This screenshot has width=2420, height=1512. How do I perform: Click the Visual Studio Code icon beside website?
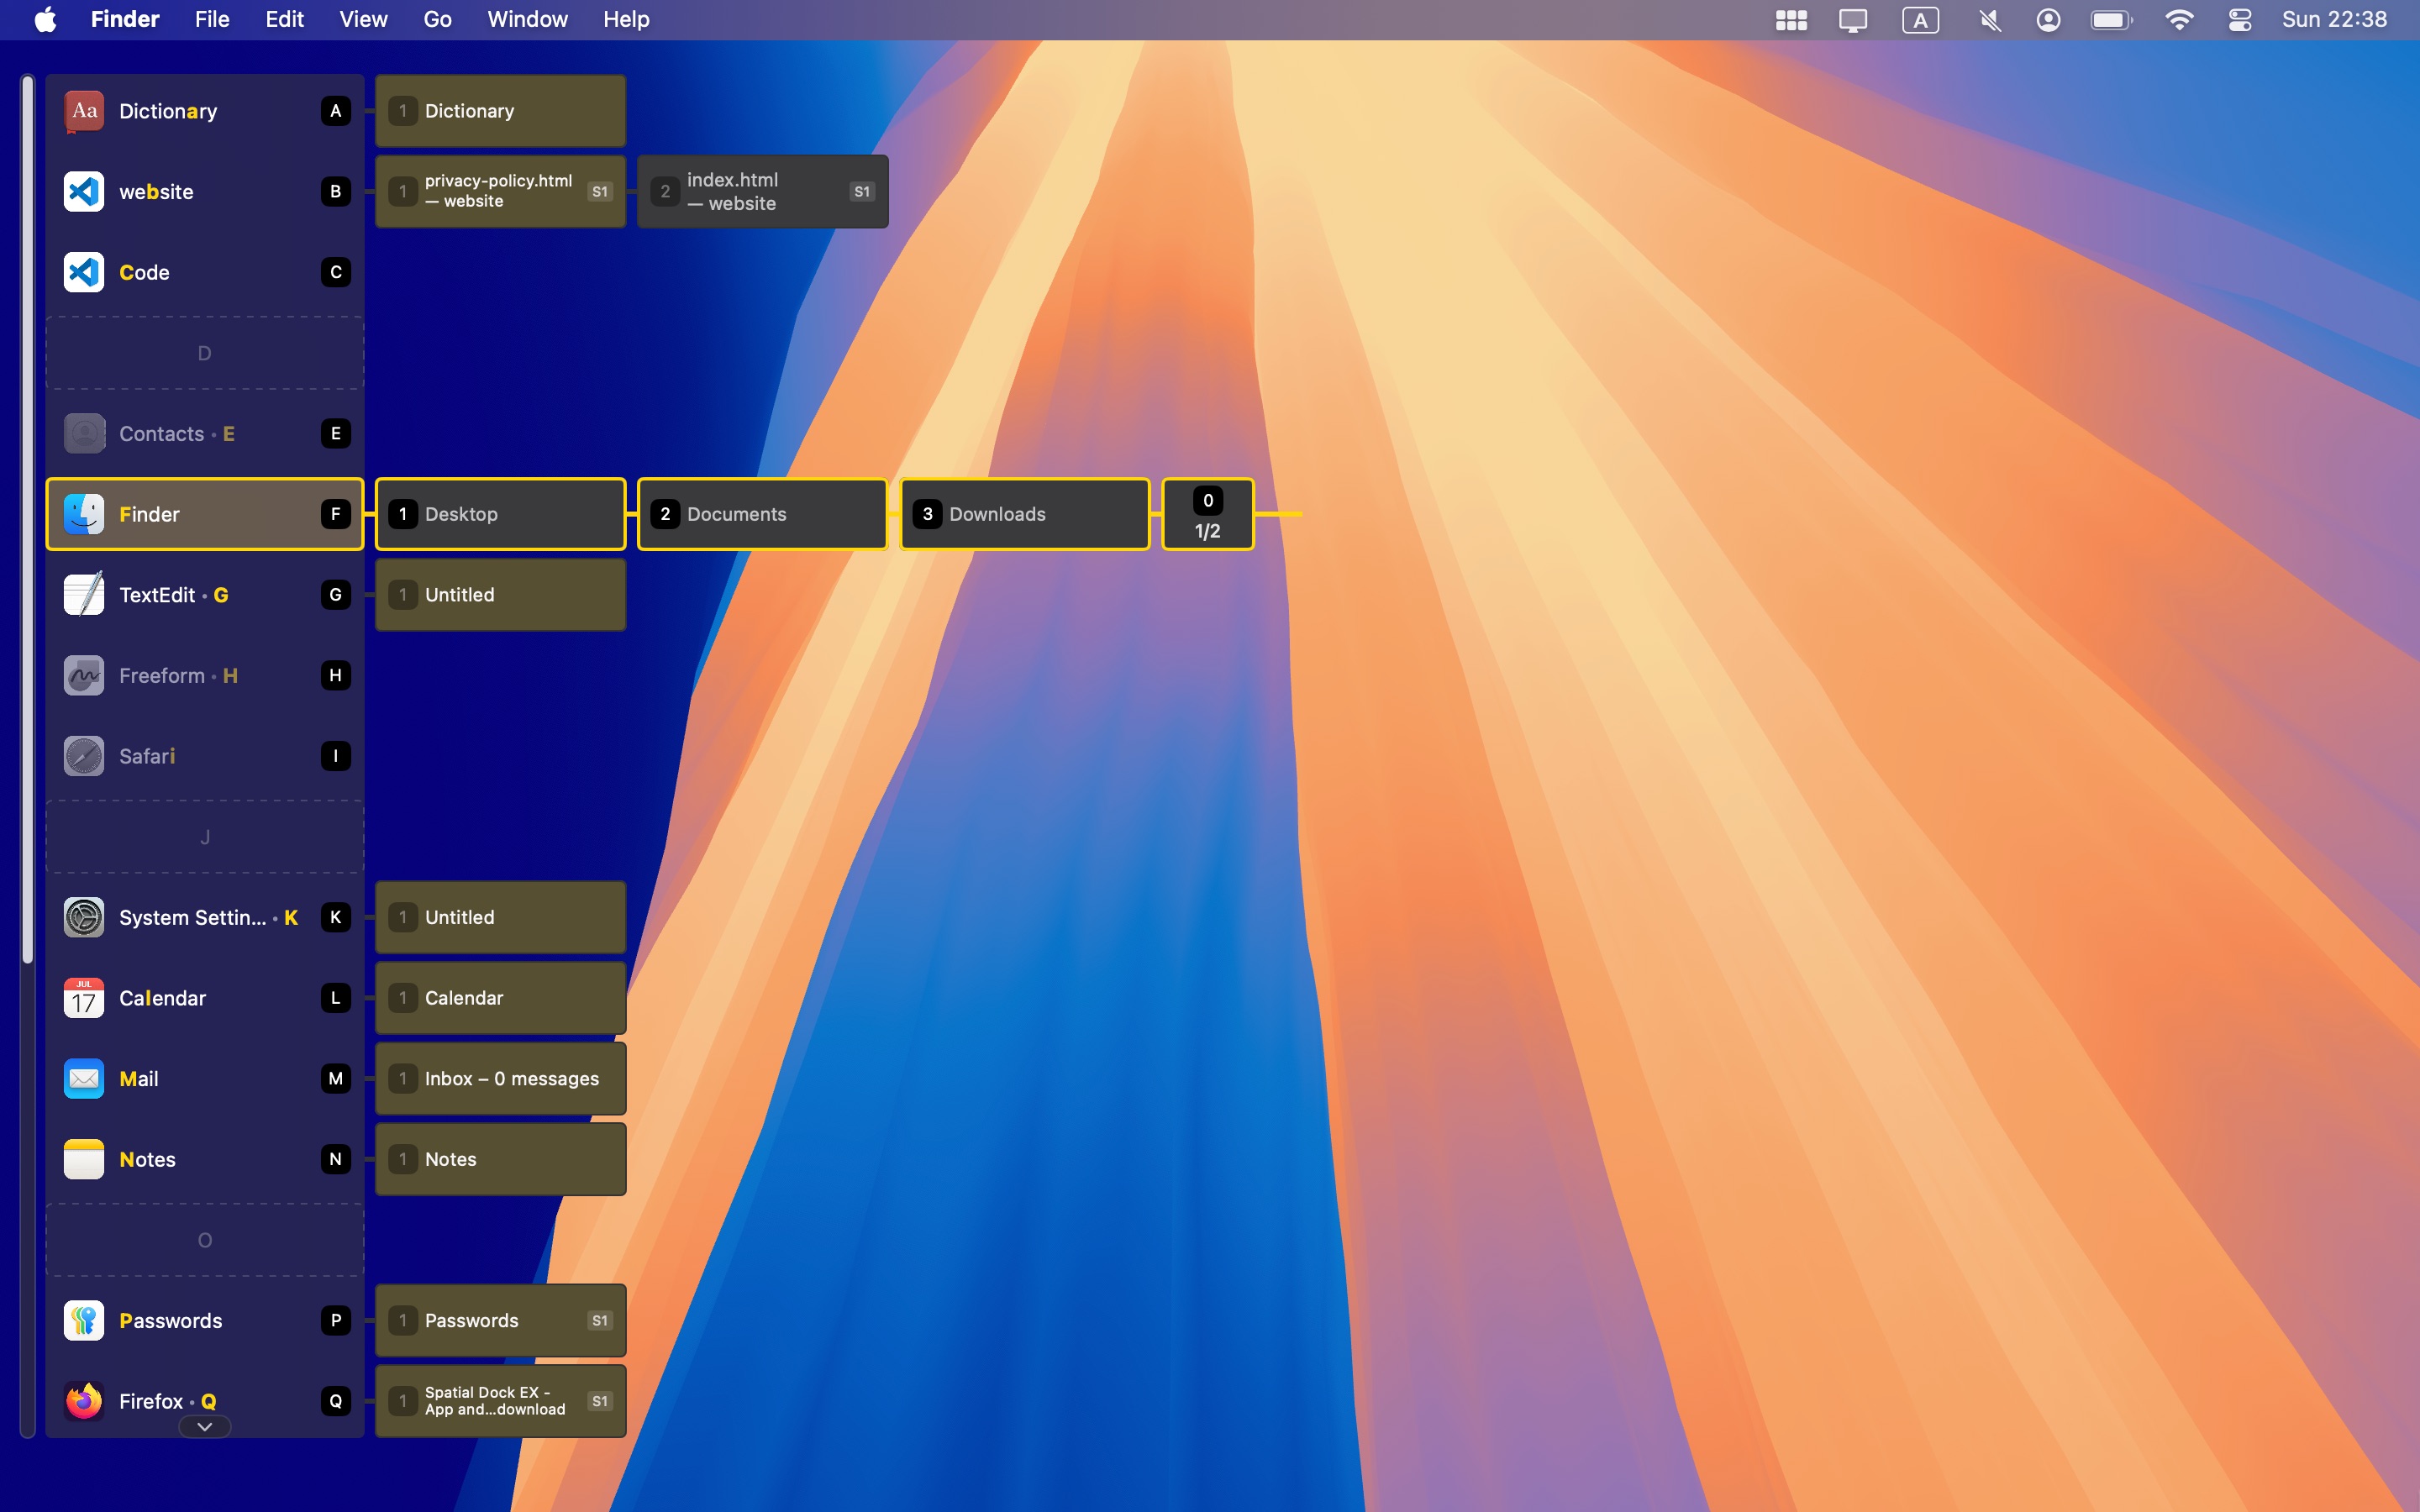click(x=84, y=192)
